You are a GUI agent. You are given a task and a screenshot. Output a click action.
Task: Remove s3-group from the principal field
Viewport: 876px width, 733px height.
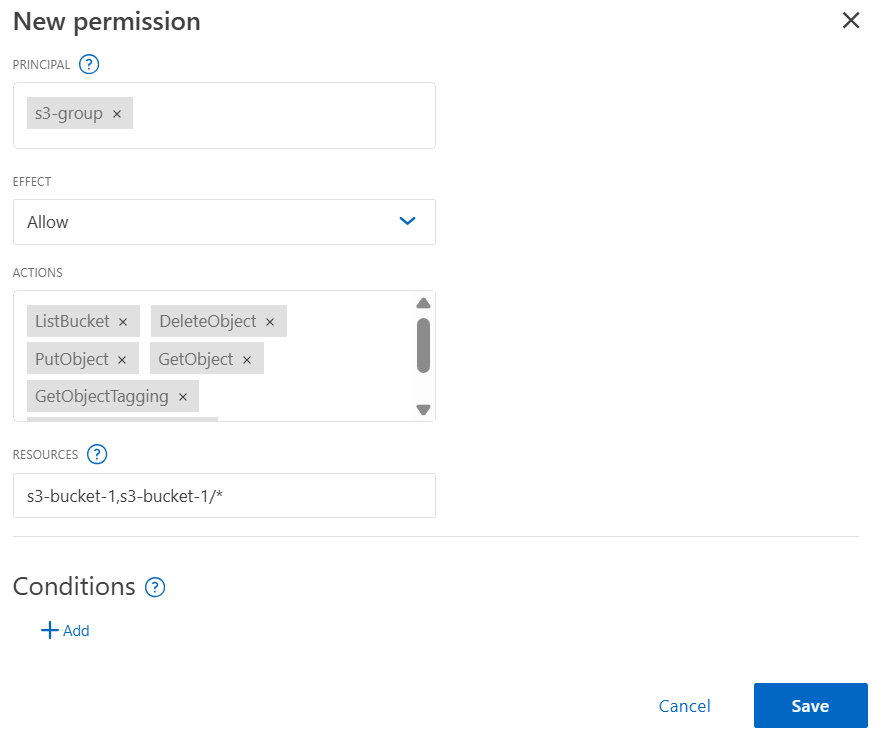118,113
